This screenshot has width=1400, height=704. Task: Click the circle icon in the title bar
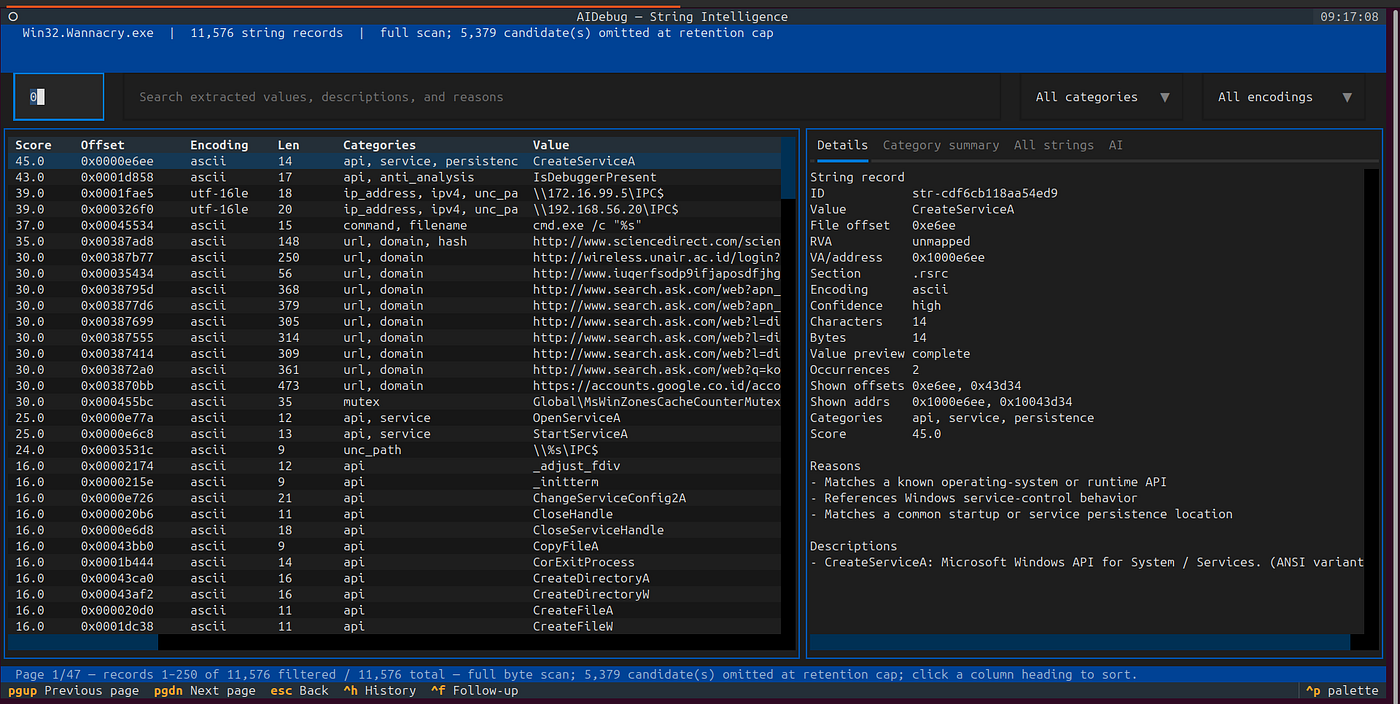[x=13, y=16]
